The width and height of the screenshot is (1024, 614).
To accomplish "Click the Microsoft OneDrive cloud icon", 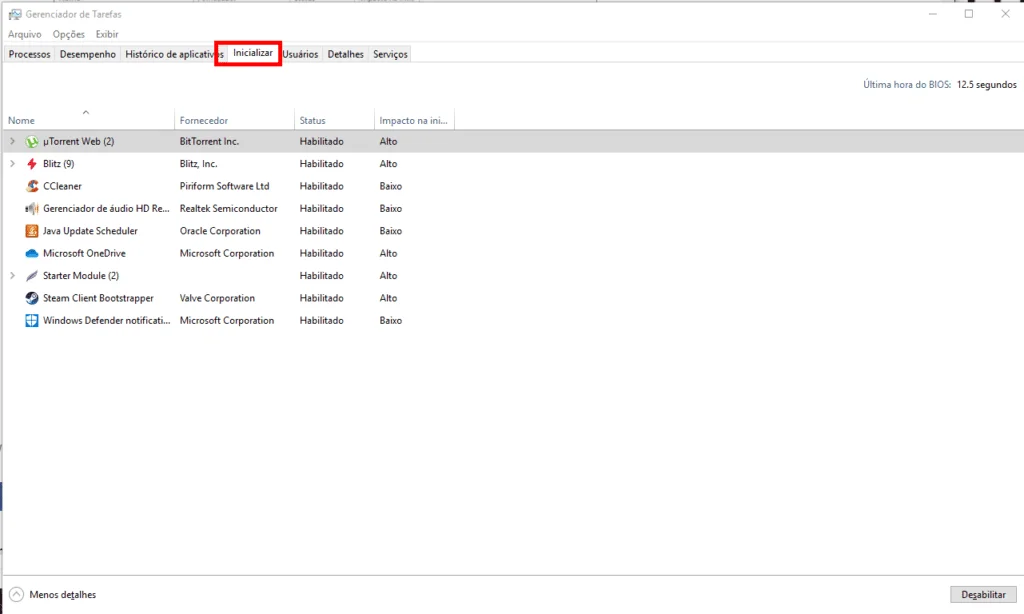I will [31, 253].
